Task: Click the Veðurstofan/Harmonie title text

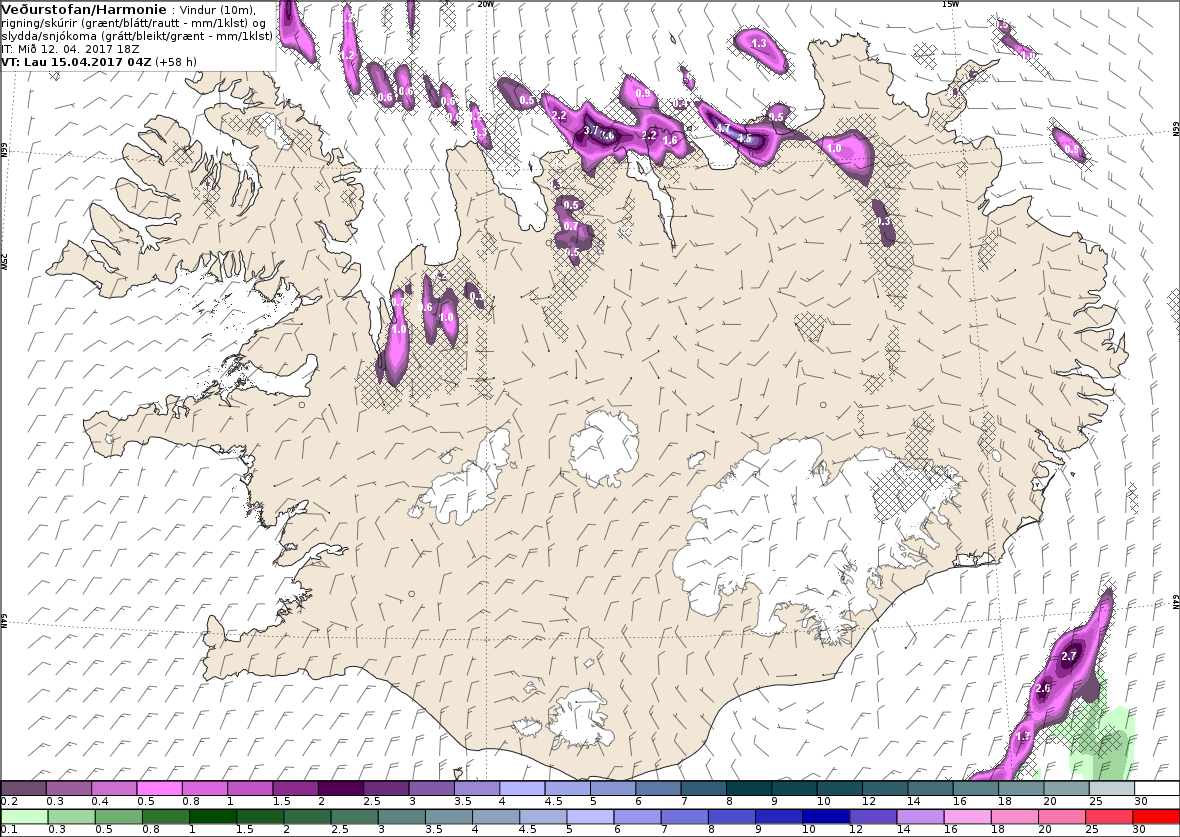Action: click(x=84, y=10)
